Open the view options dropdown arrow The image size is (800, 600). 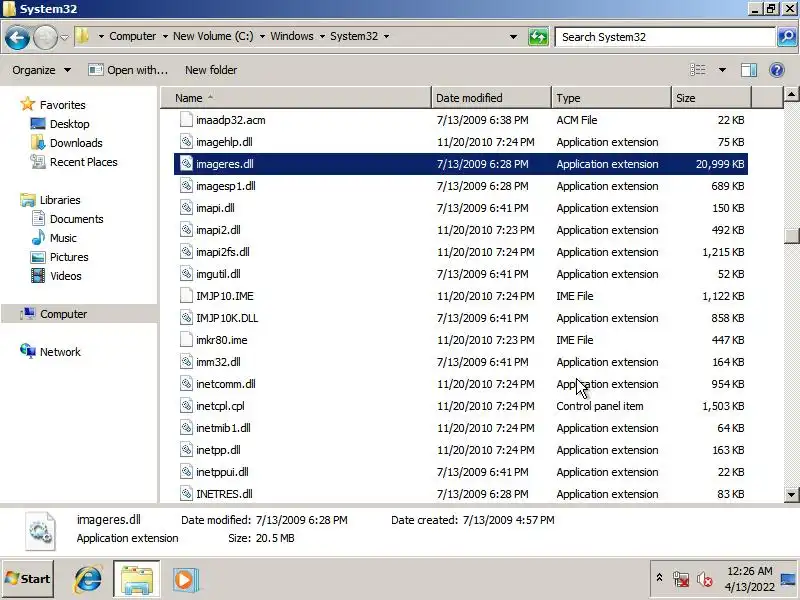click(722, 70)
